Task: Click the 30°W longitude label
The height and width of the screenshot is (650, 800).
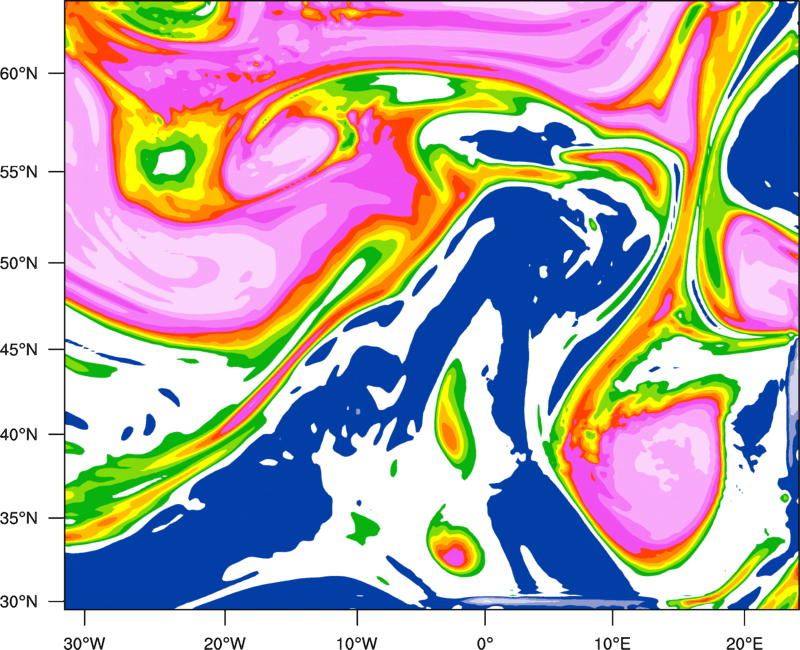Action: pos(85,643)
